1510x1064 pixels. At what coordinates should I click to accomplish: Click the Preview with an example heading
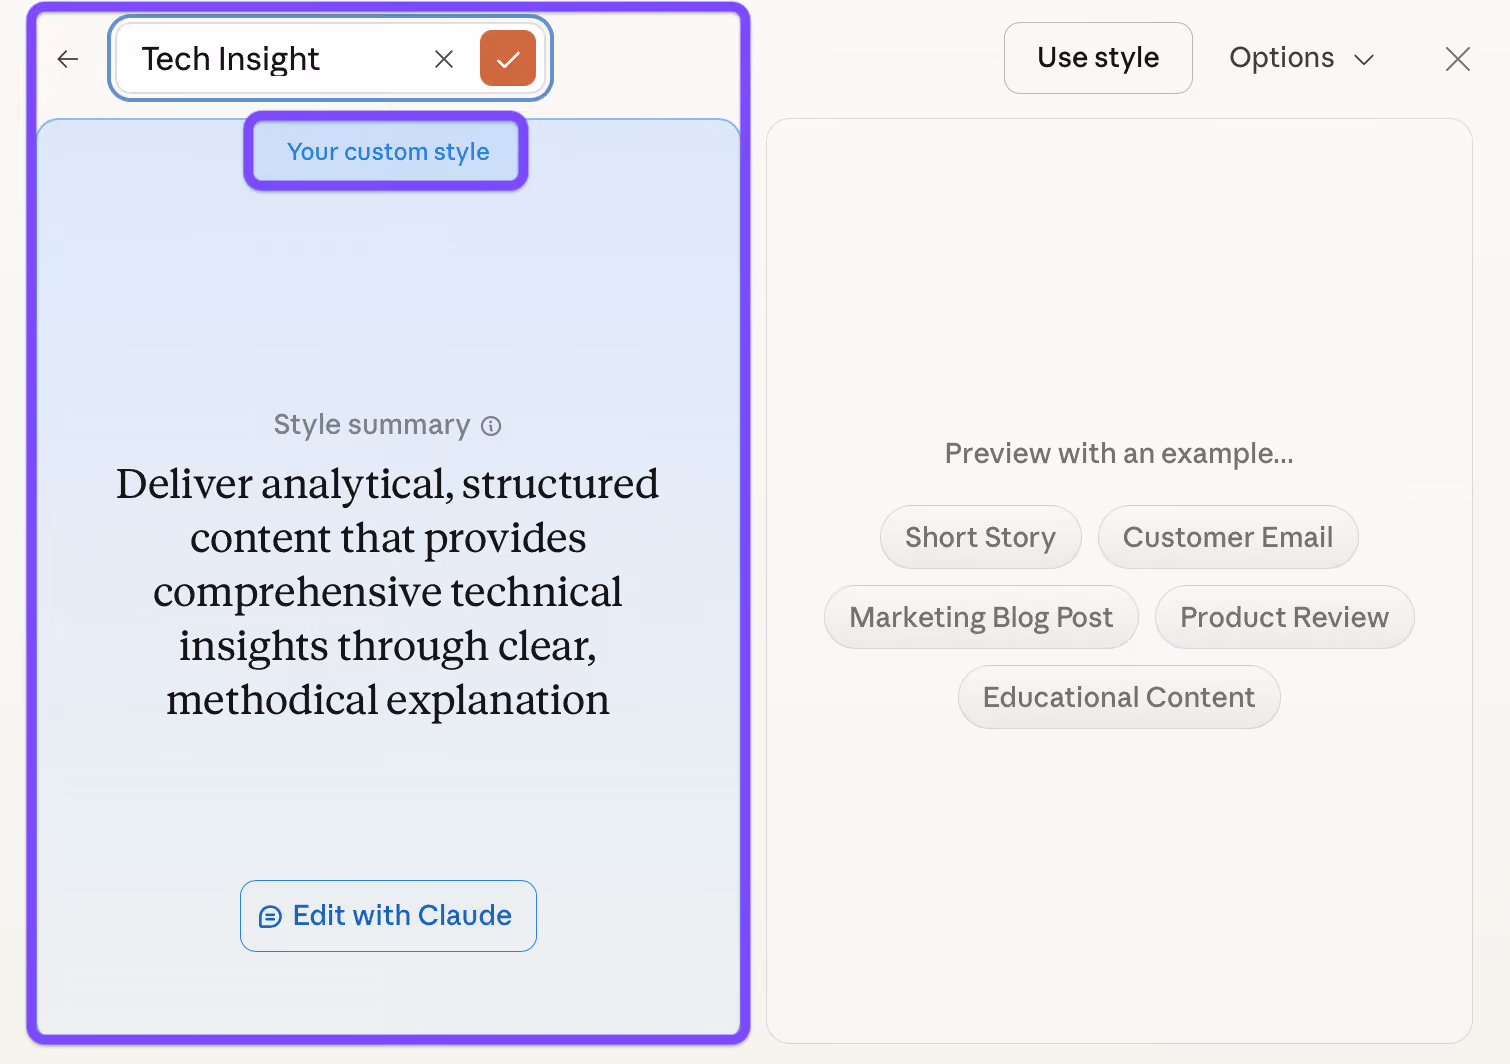1119,454
